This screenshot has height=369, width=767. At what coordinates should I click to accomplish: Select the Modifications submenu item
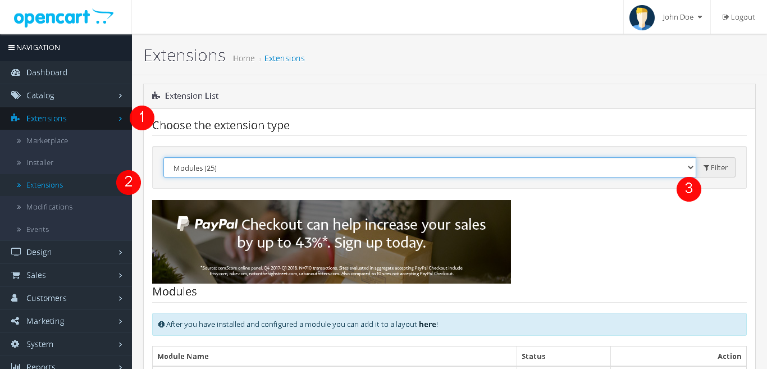[49, 207]
